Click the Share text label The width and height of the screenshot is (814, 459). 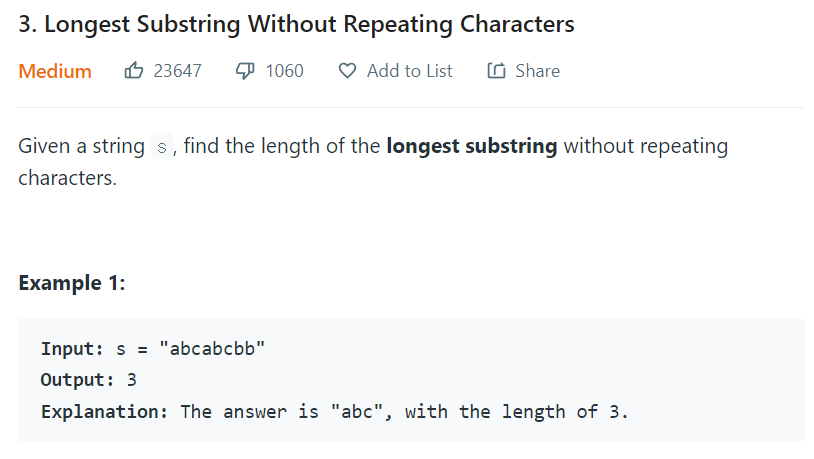537,71
